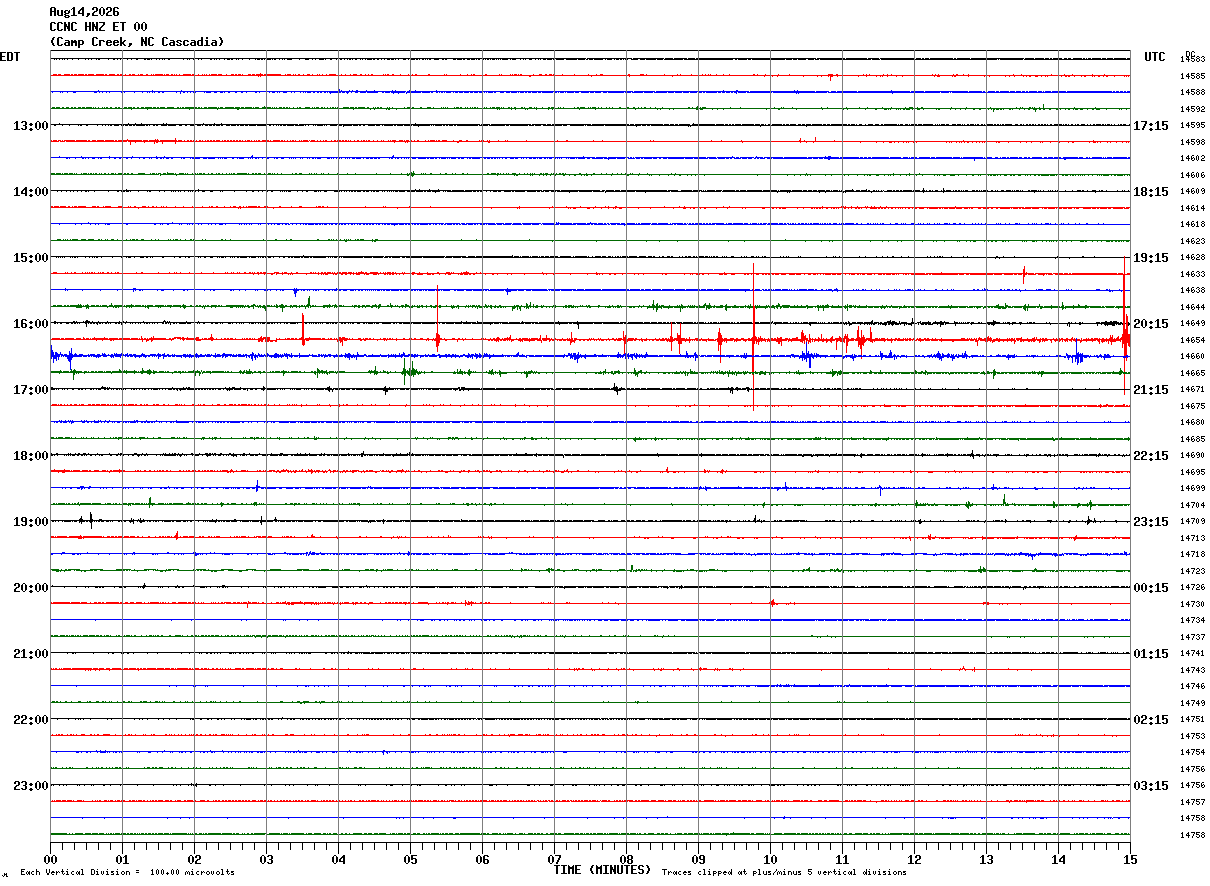This screenshot has height=886, width=1210.
Task: Click the traces clipped footnote text
Action: pyautogui.click(x=784, y=873)
